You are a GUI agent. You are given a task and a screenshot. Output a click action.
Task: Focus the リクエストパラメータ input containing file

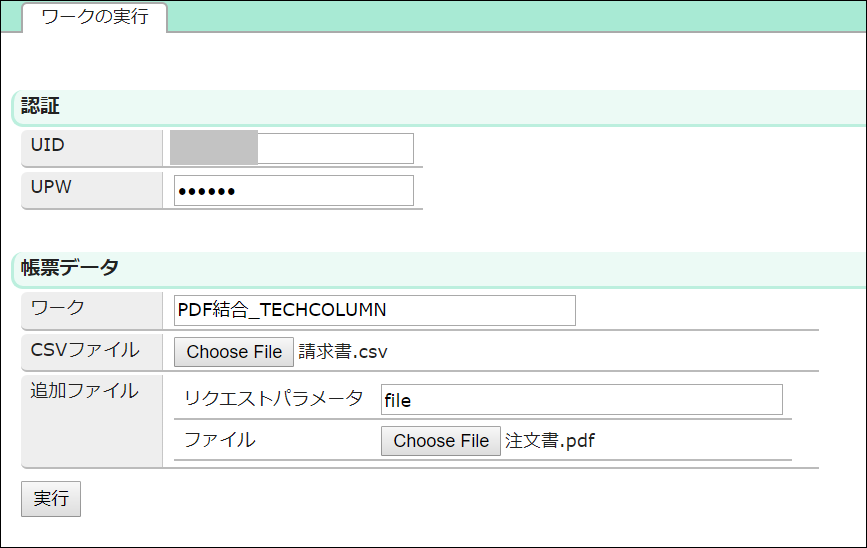581,400
